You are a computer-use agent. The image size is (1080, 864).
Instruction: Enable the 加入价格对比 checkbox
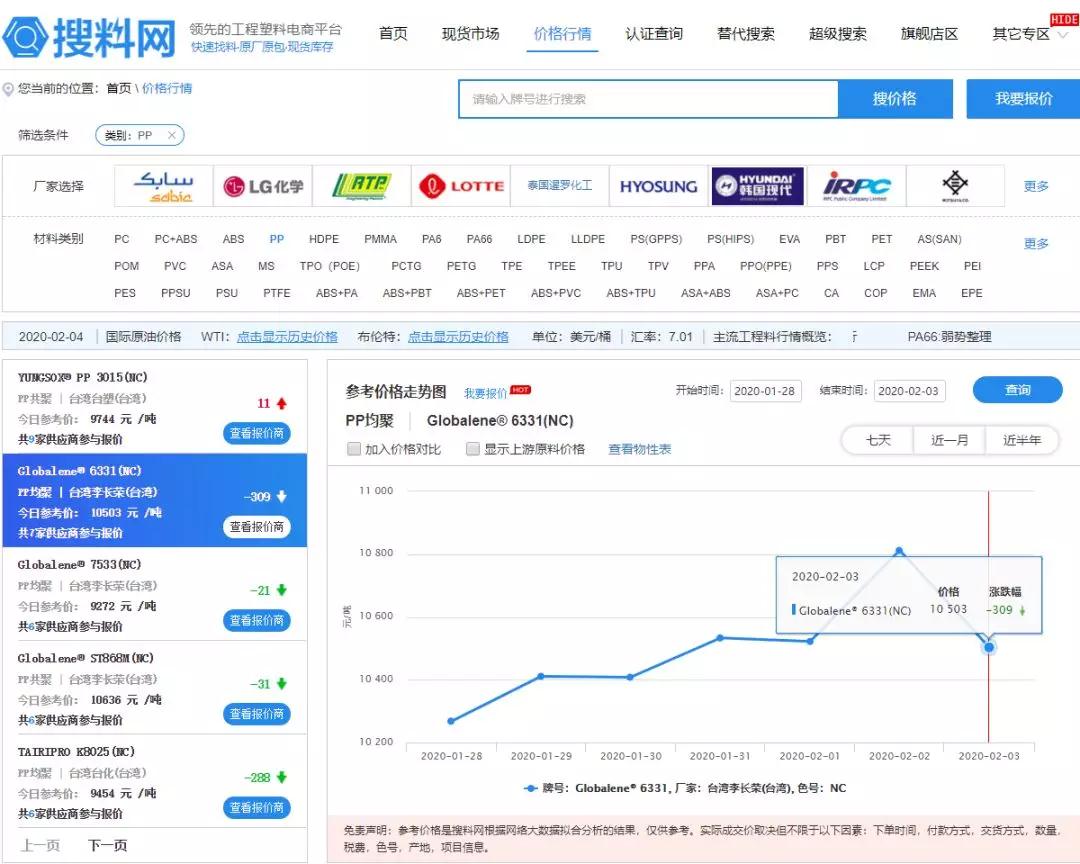click(x=354, y=450)
